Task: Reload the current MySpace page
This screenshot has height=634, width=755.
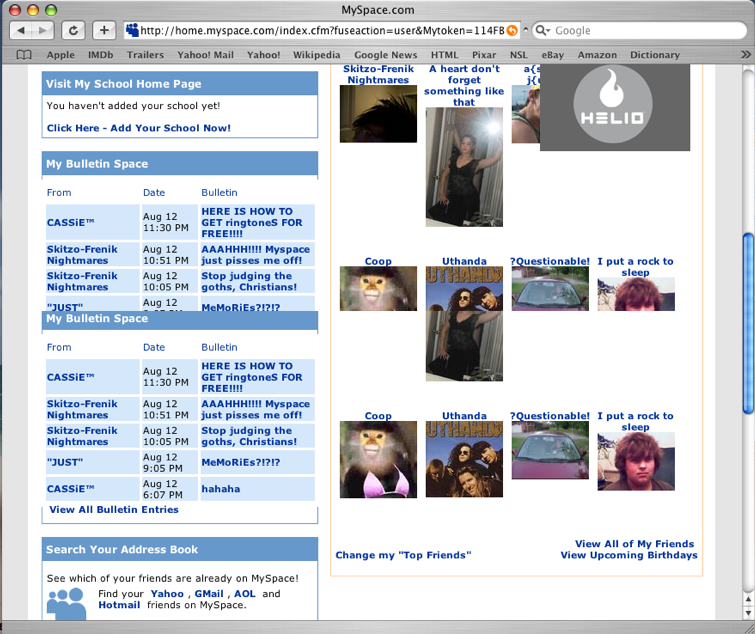Action: click(73, 30)
